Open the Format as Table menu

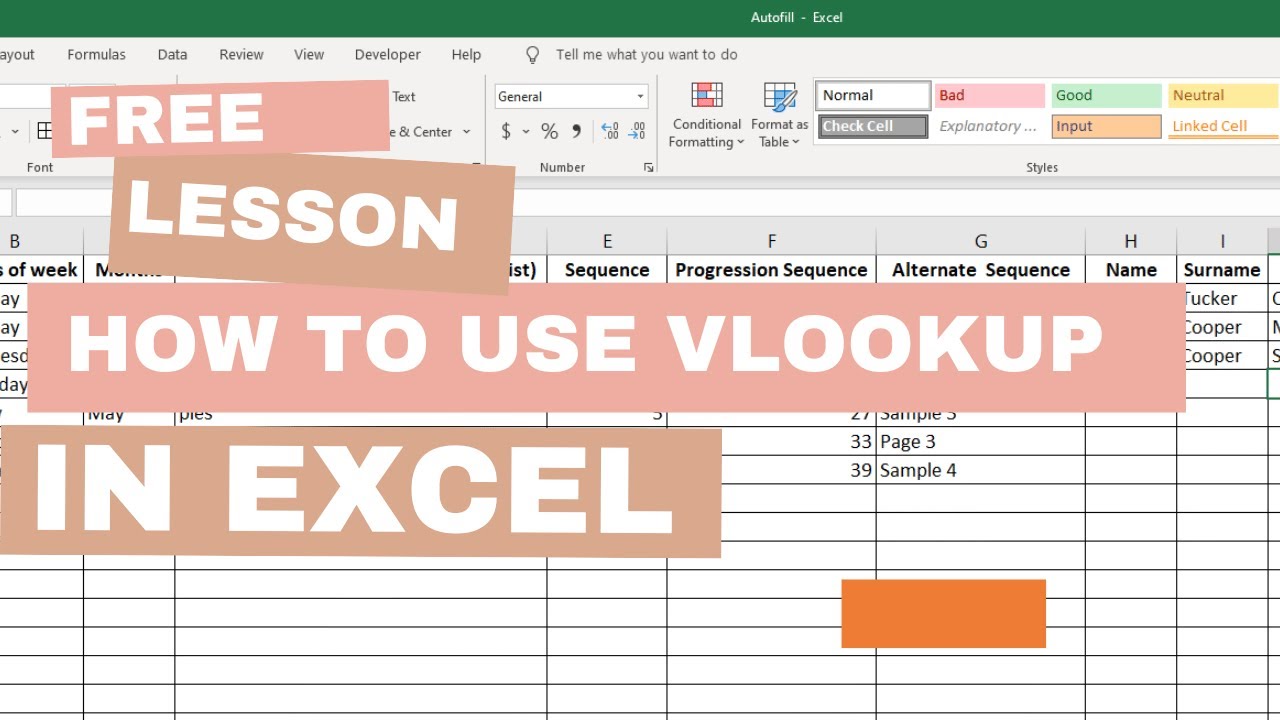[780, 115]
